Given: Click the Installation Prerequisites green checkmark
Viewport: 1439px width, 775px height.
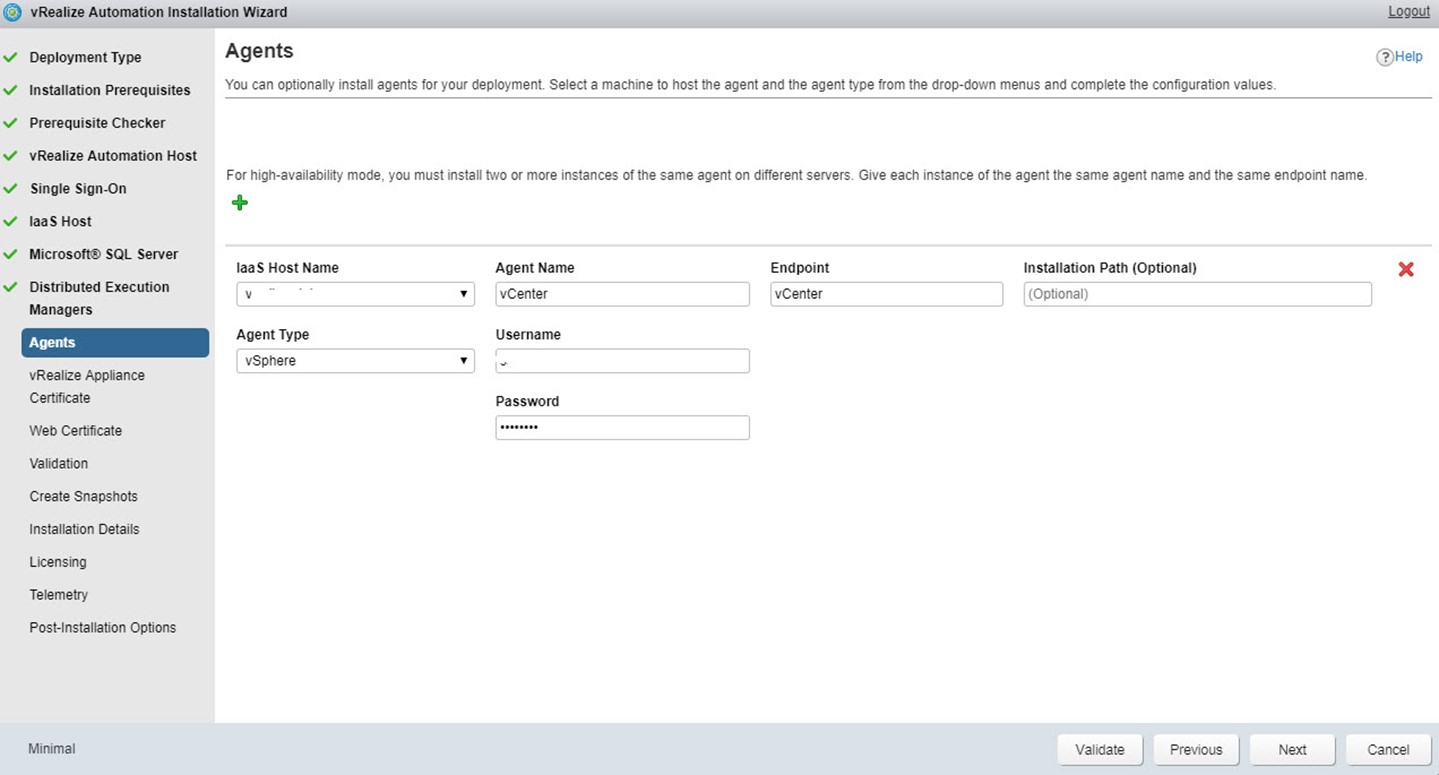Looking at the screenshot, I should [11, 90].
